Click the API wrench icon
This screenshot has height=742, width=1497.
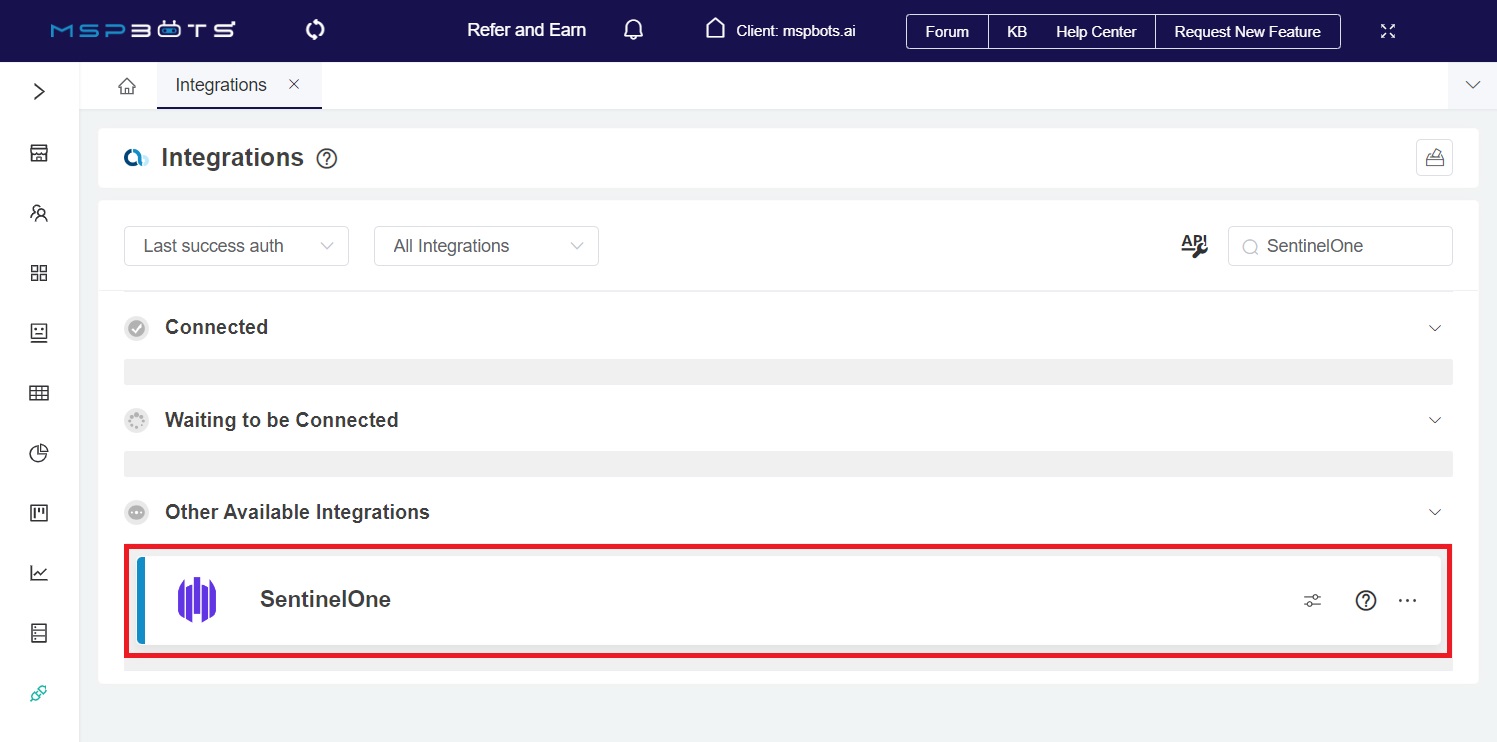pyautogui.click(x=1194, y=246)
